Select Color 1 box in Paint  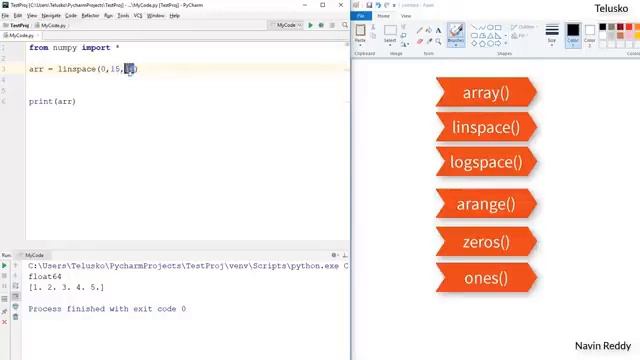point(573,35)
